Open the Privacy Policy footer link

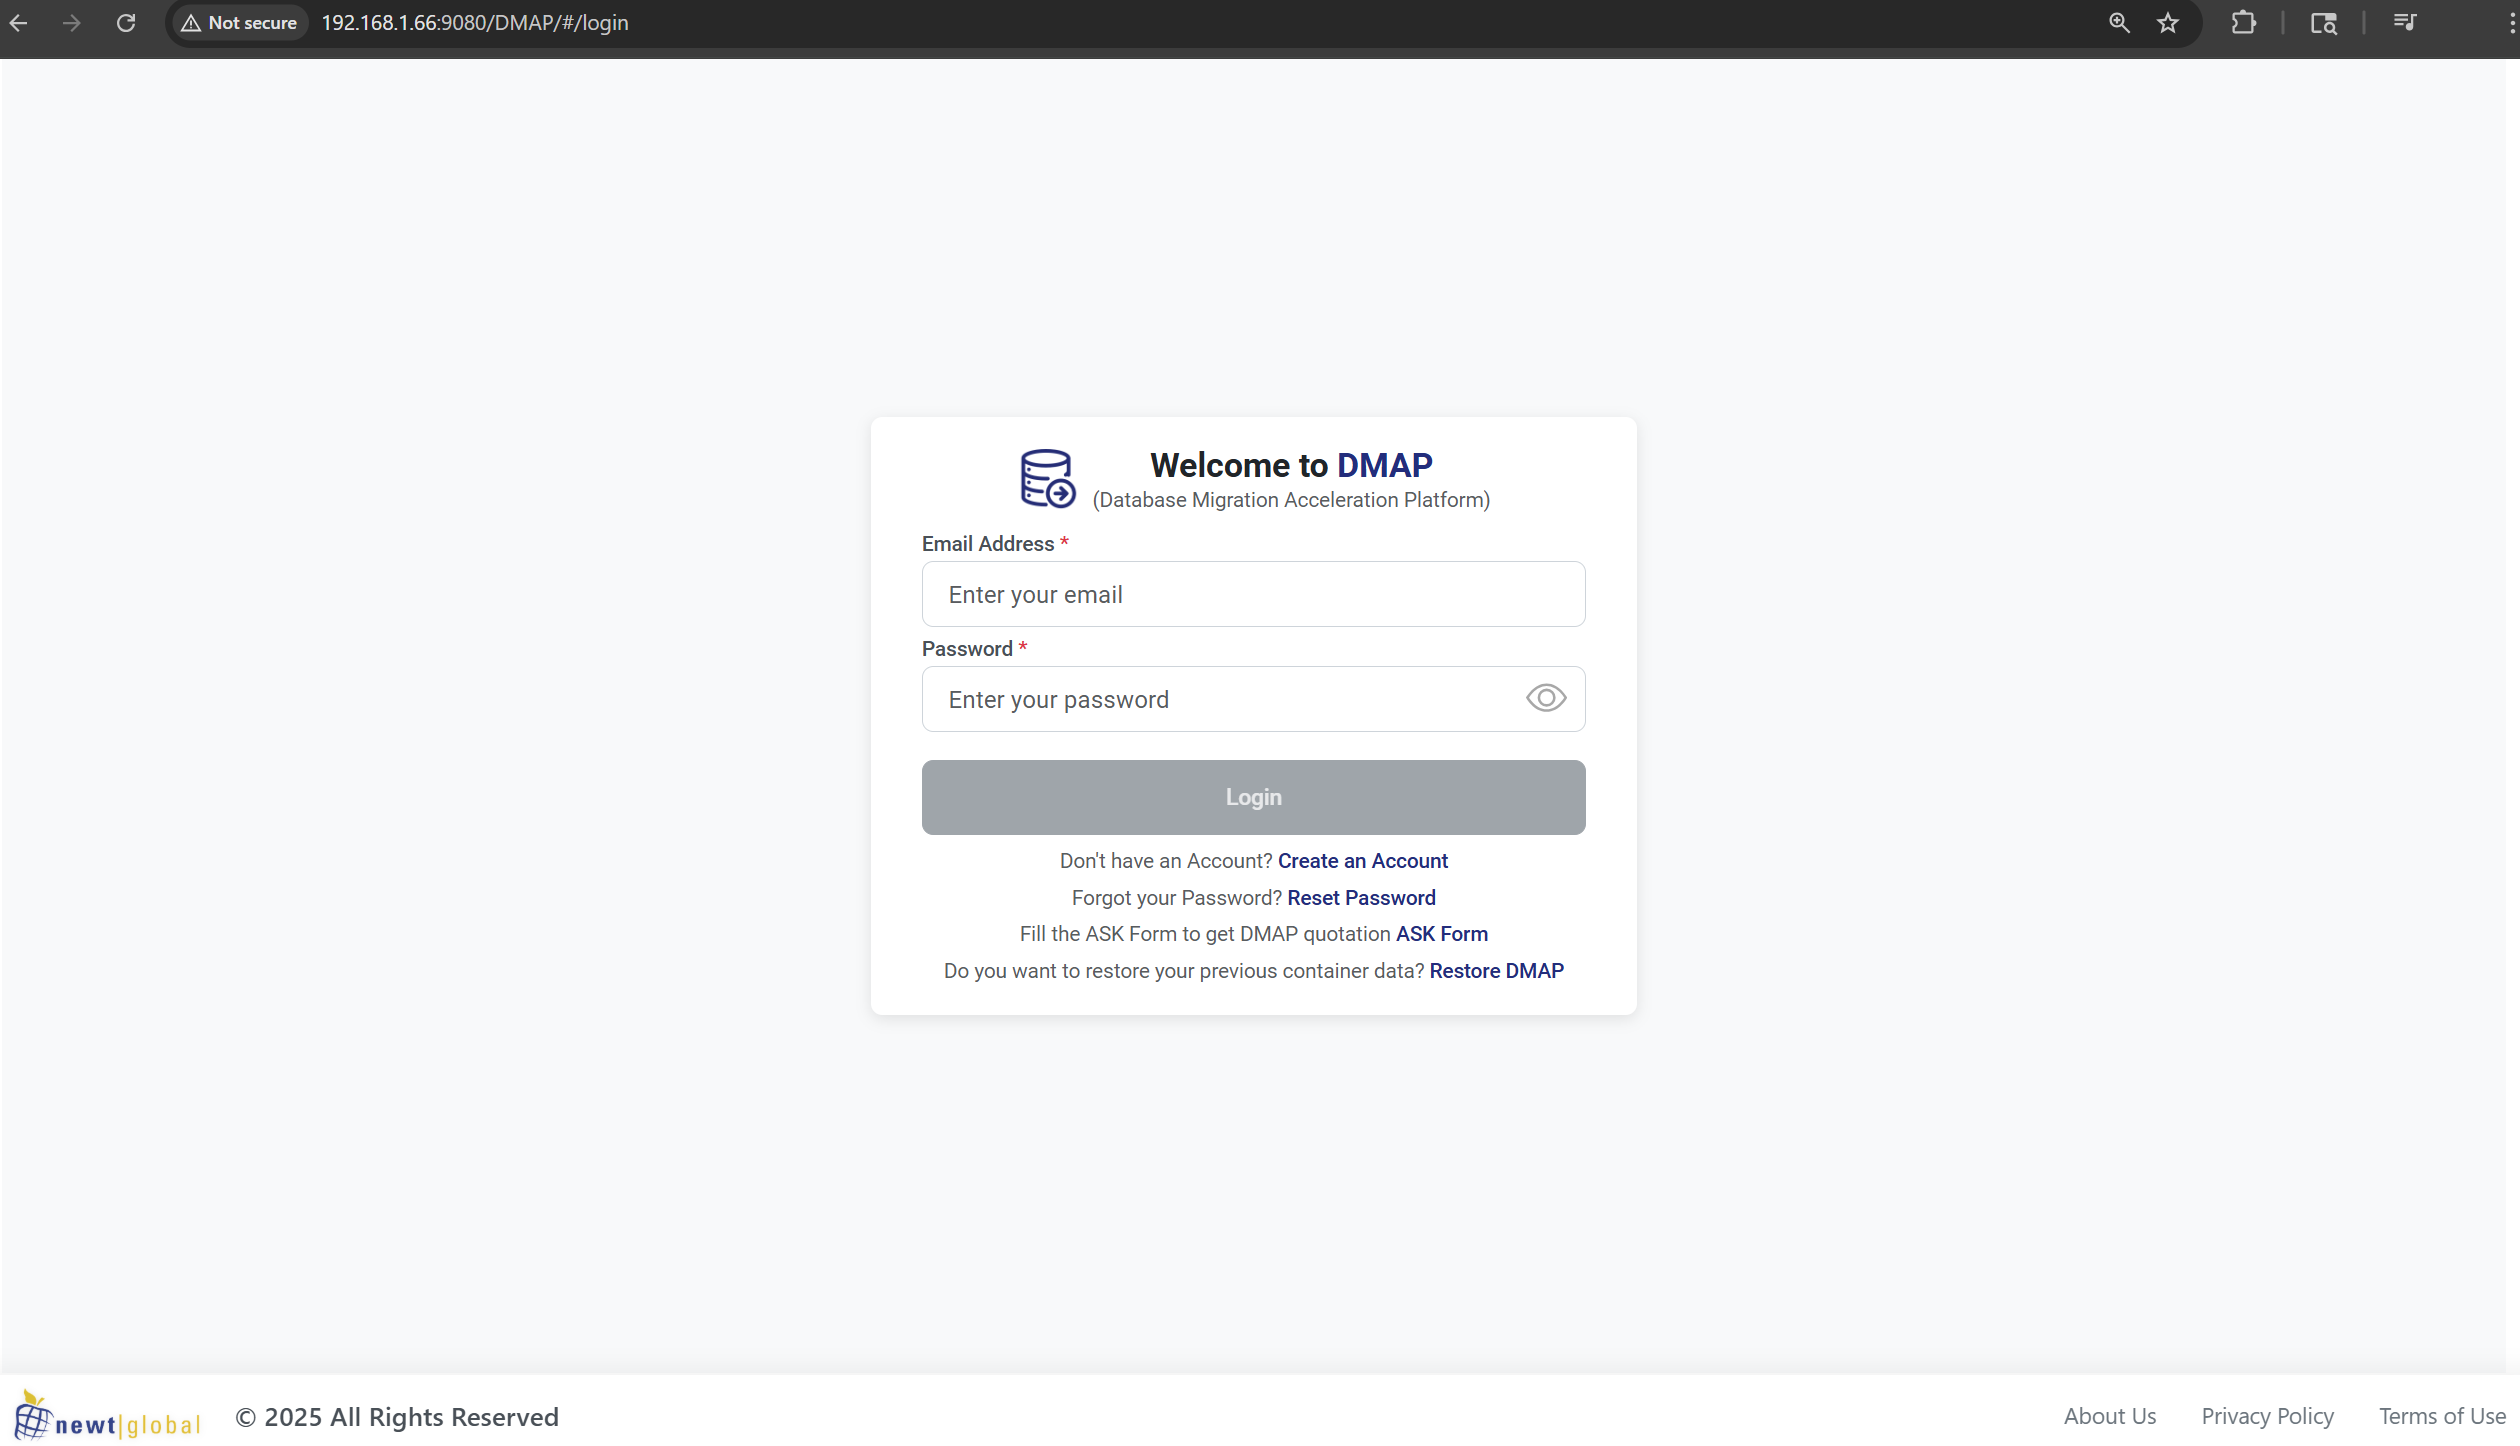coord(2267,1416)
